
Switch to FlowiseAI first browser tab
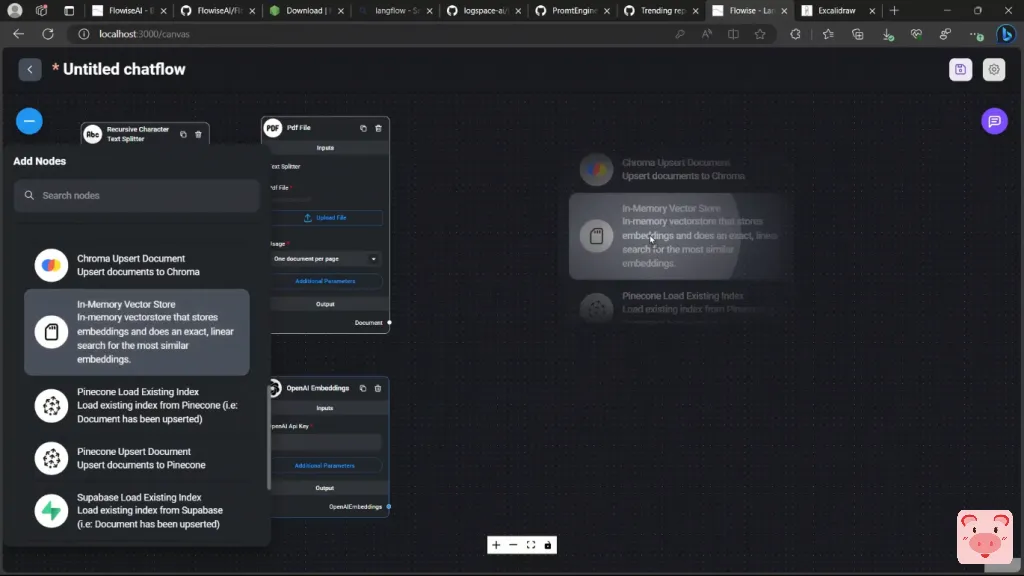(x=131, y=10)
